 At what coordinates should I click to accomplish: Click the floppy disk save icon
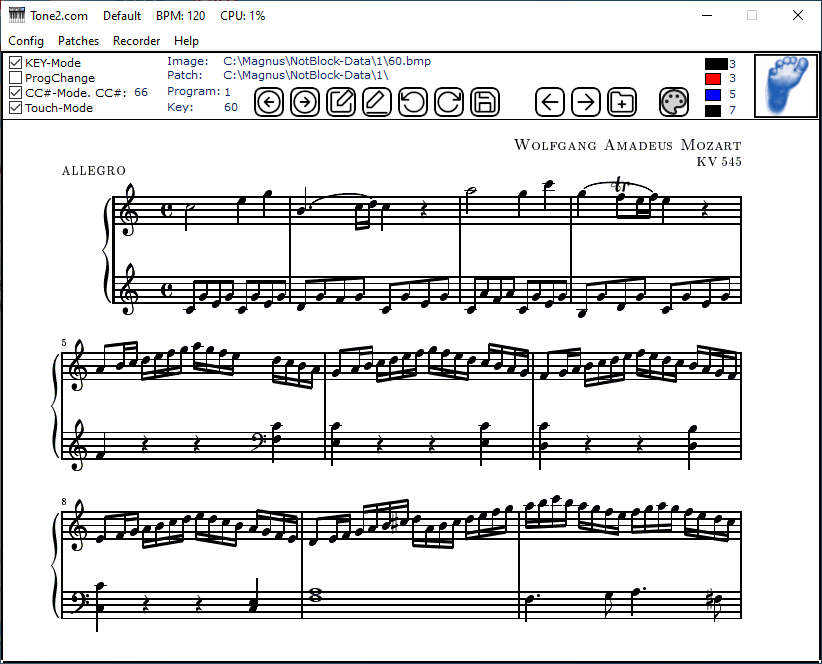point(485,102)
